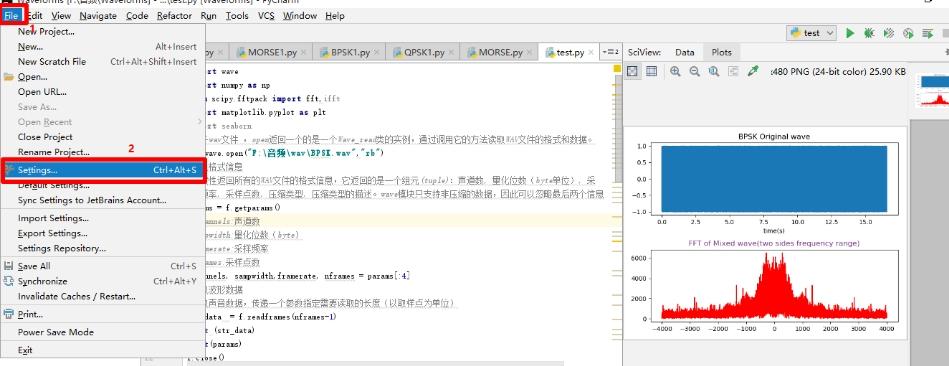Image resolution: width=949 pixels, height=366 pixels.
Task: Show grid icon in SciView toolbar
Action: 651,71
